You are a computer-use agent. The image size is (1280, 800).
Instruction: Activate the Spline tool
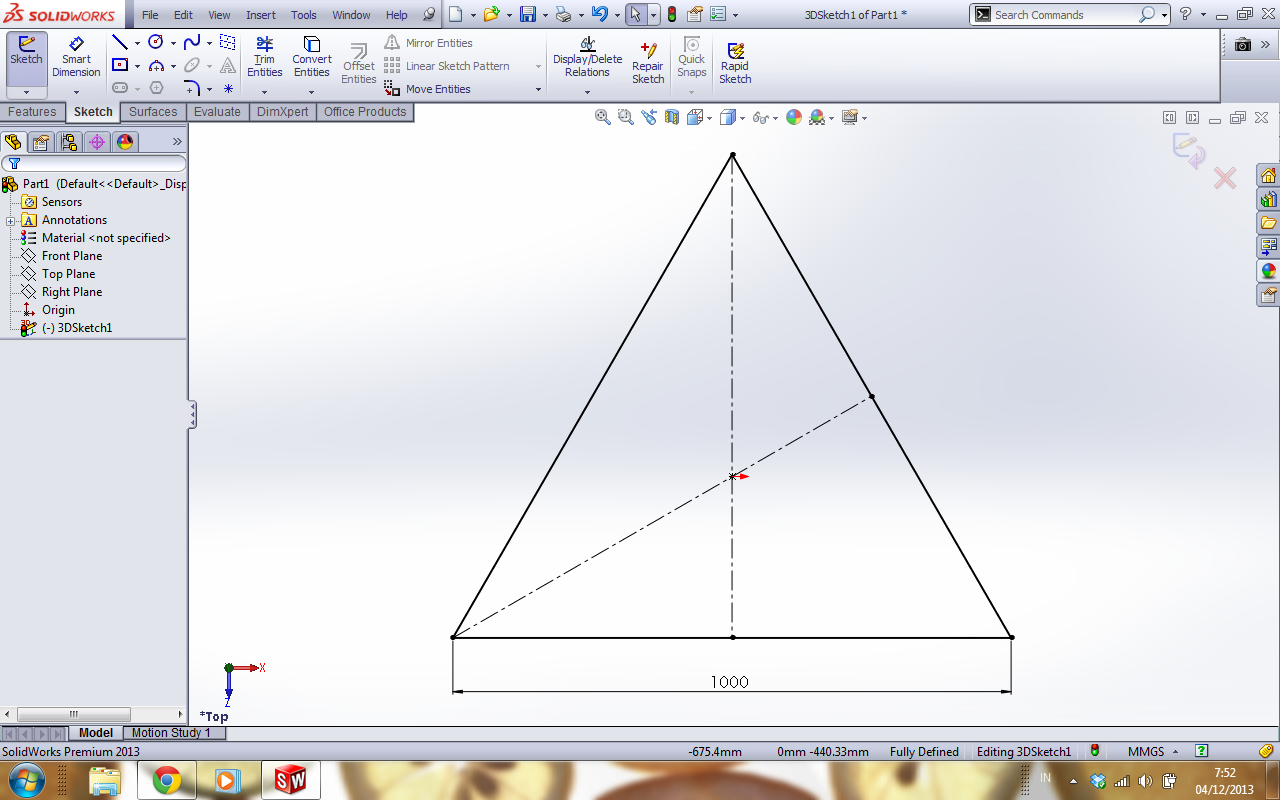192,42
